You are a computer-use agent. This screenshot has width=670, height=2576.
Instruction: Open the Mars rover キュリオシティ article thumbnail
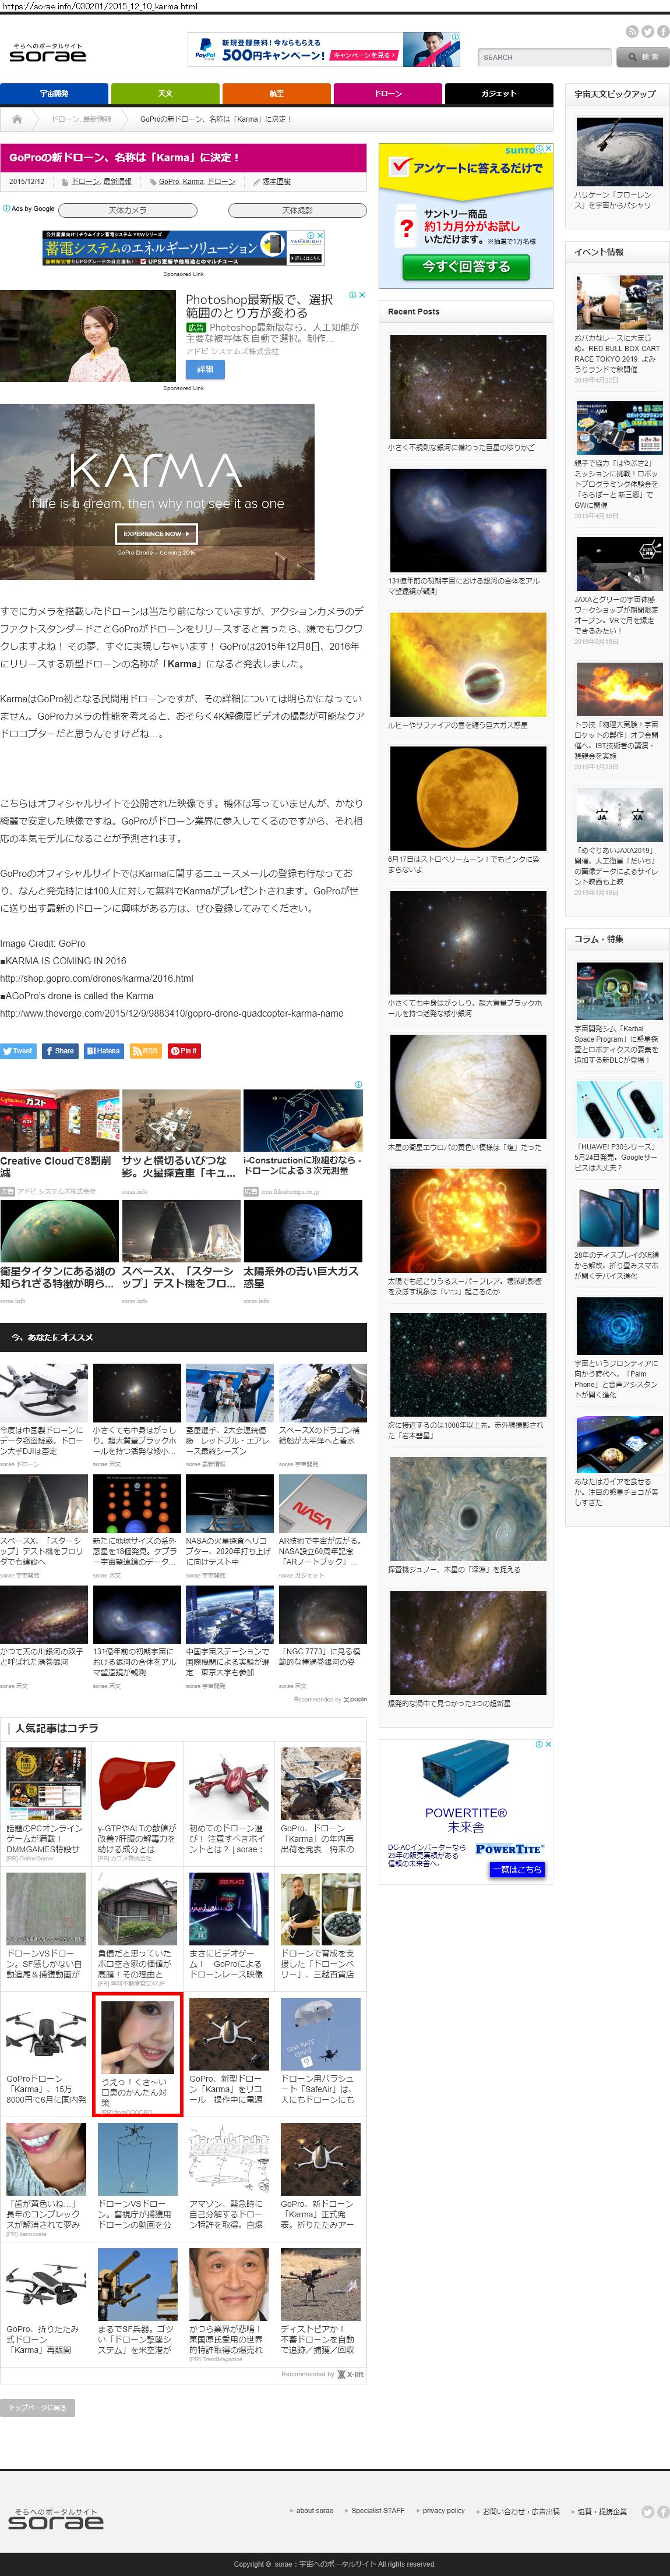[181, 1121]
